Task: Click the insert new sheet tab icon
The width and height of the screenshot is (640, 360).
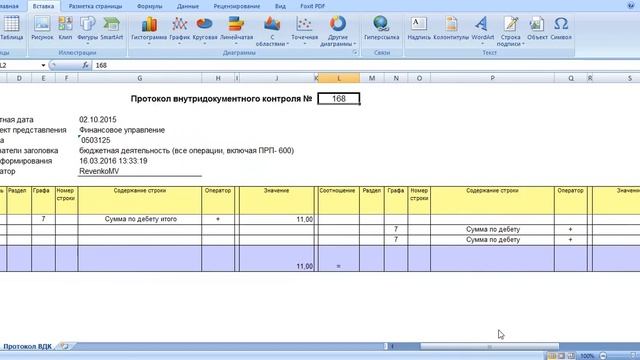Action: point(64,346)
